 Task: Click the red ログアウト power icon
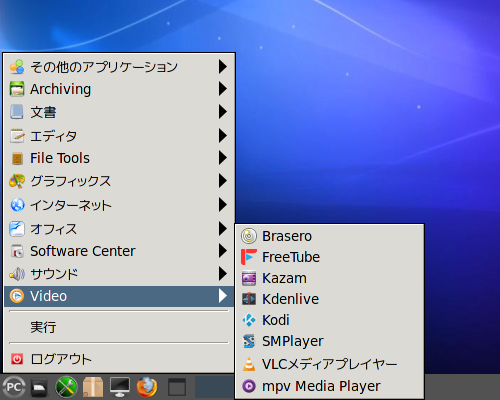17,359
